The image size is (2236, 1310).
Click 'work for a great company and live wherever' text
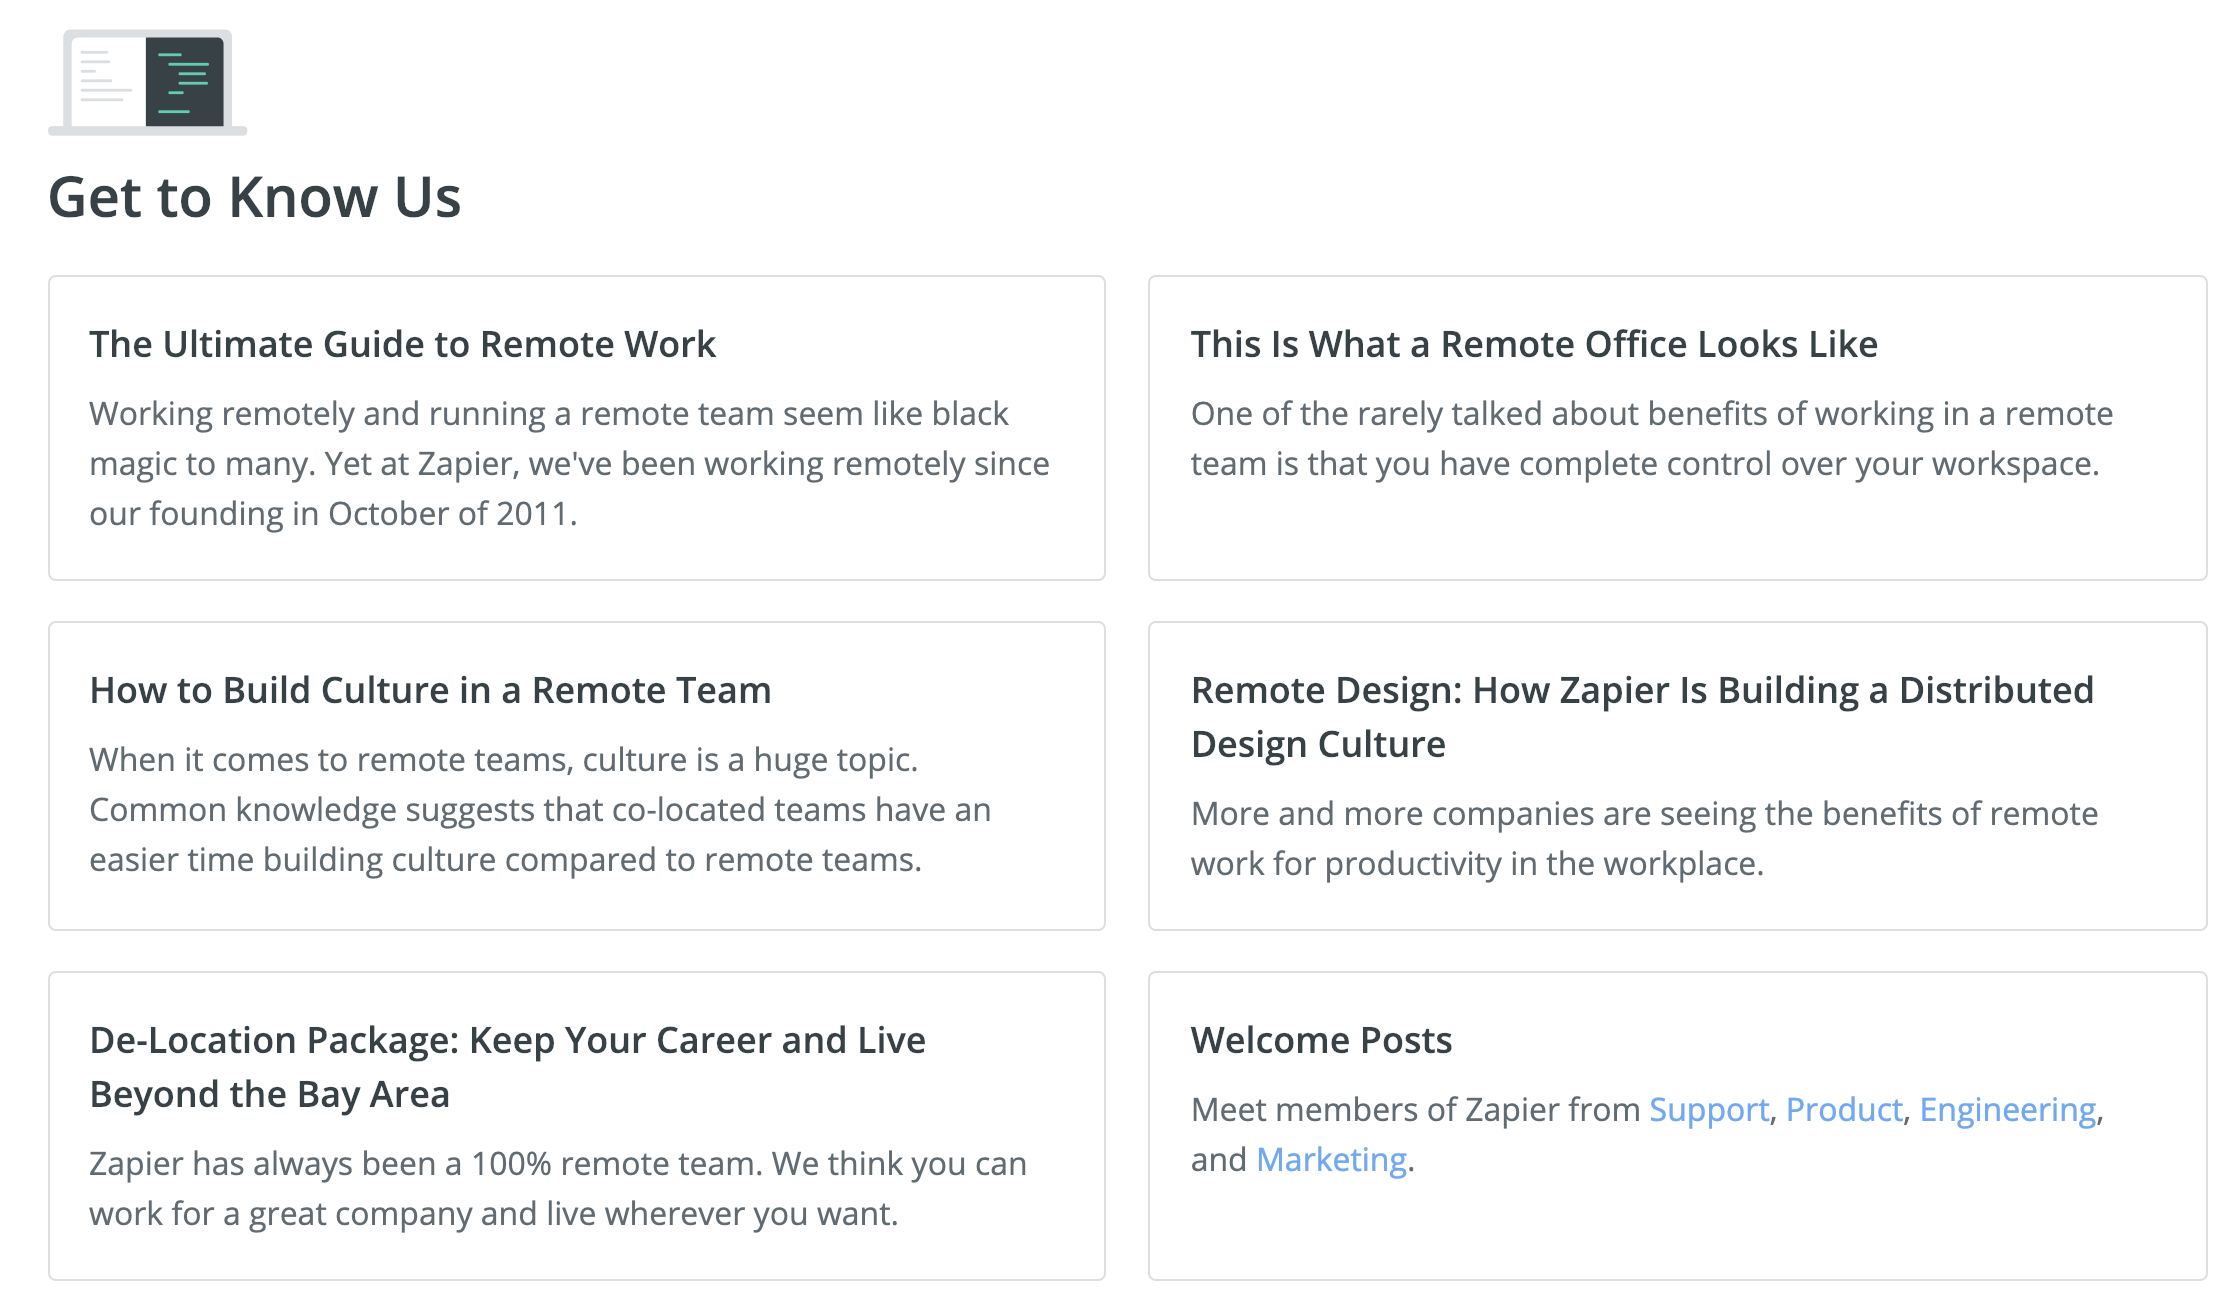[417, 1214]
